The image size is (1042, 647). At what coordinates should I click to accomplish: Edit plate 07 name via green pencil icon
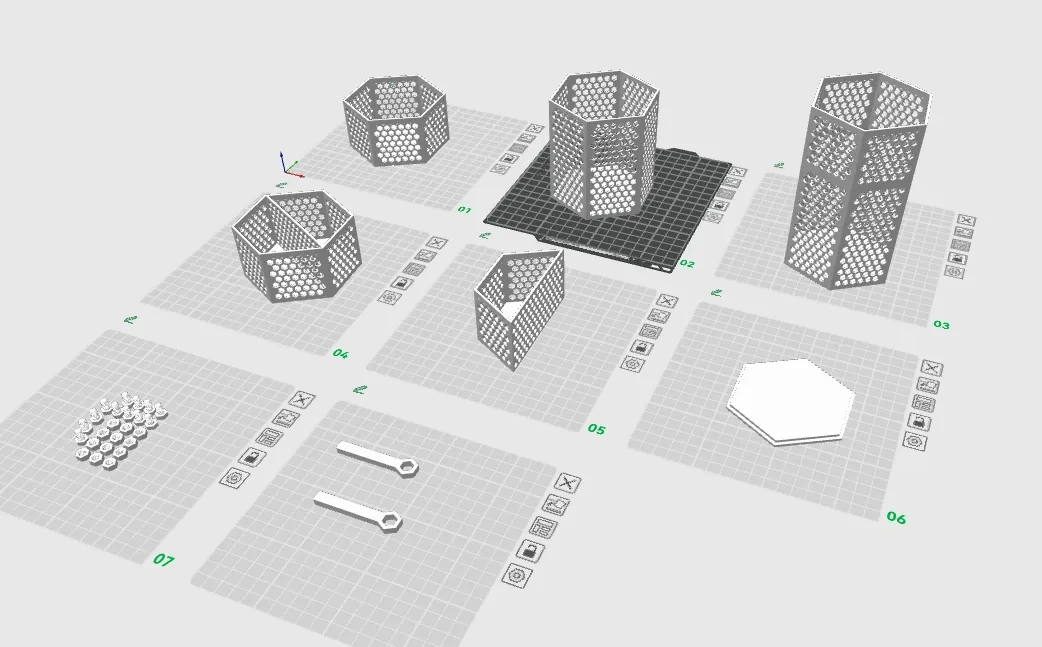131,320
